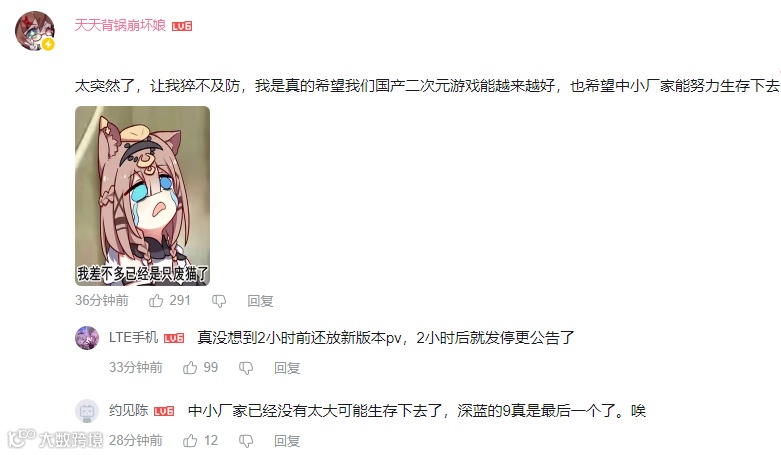This screenshot has width=781, height=455.
Task: Open username link 约见陈
Action: pos(129,411)
